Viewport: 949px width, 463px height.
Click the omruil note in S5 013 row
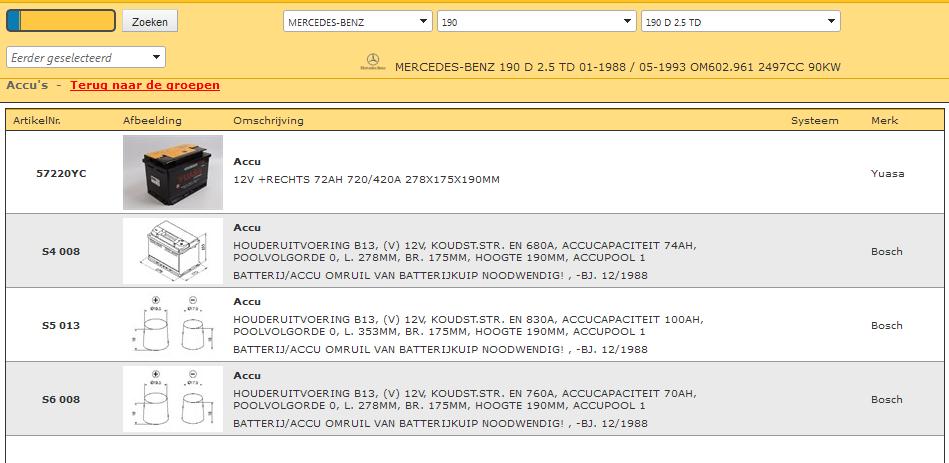[x=440, y=349]
